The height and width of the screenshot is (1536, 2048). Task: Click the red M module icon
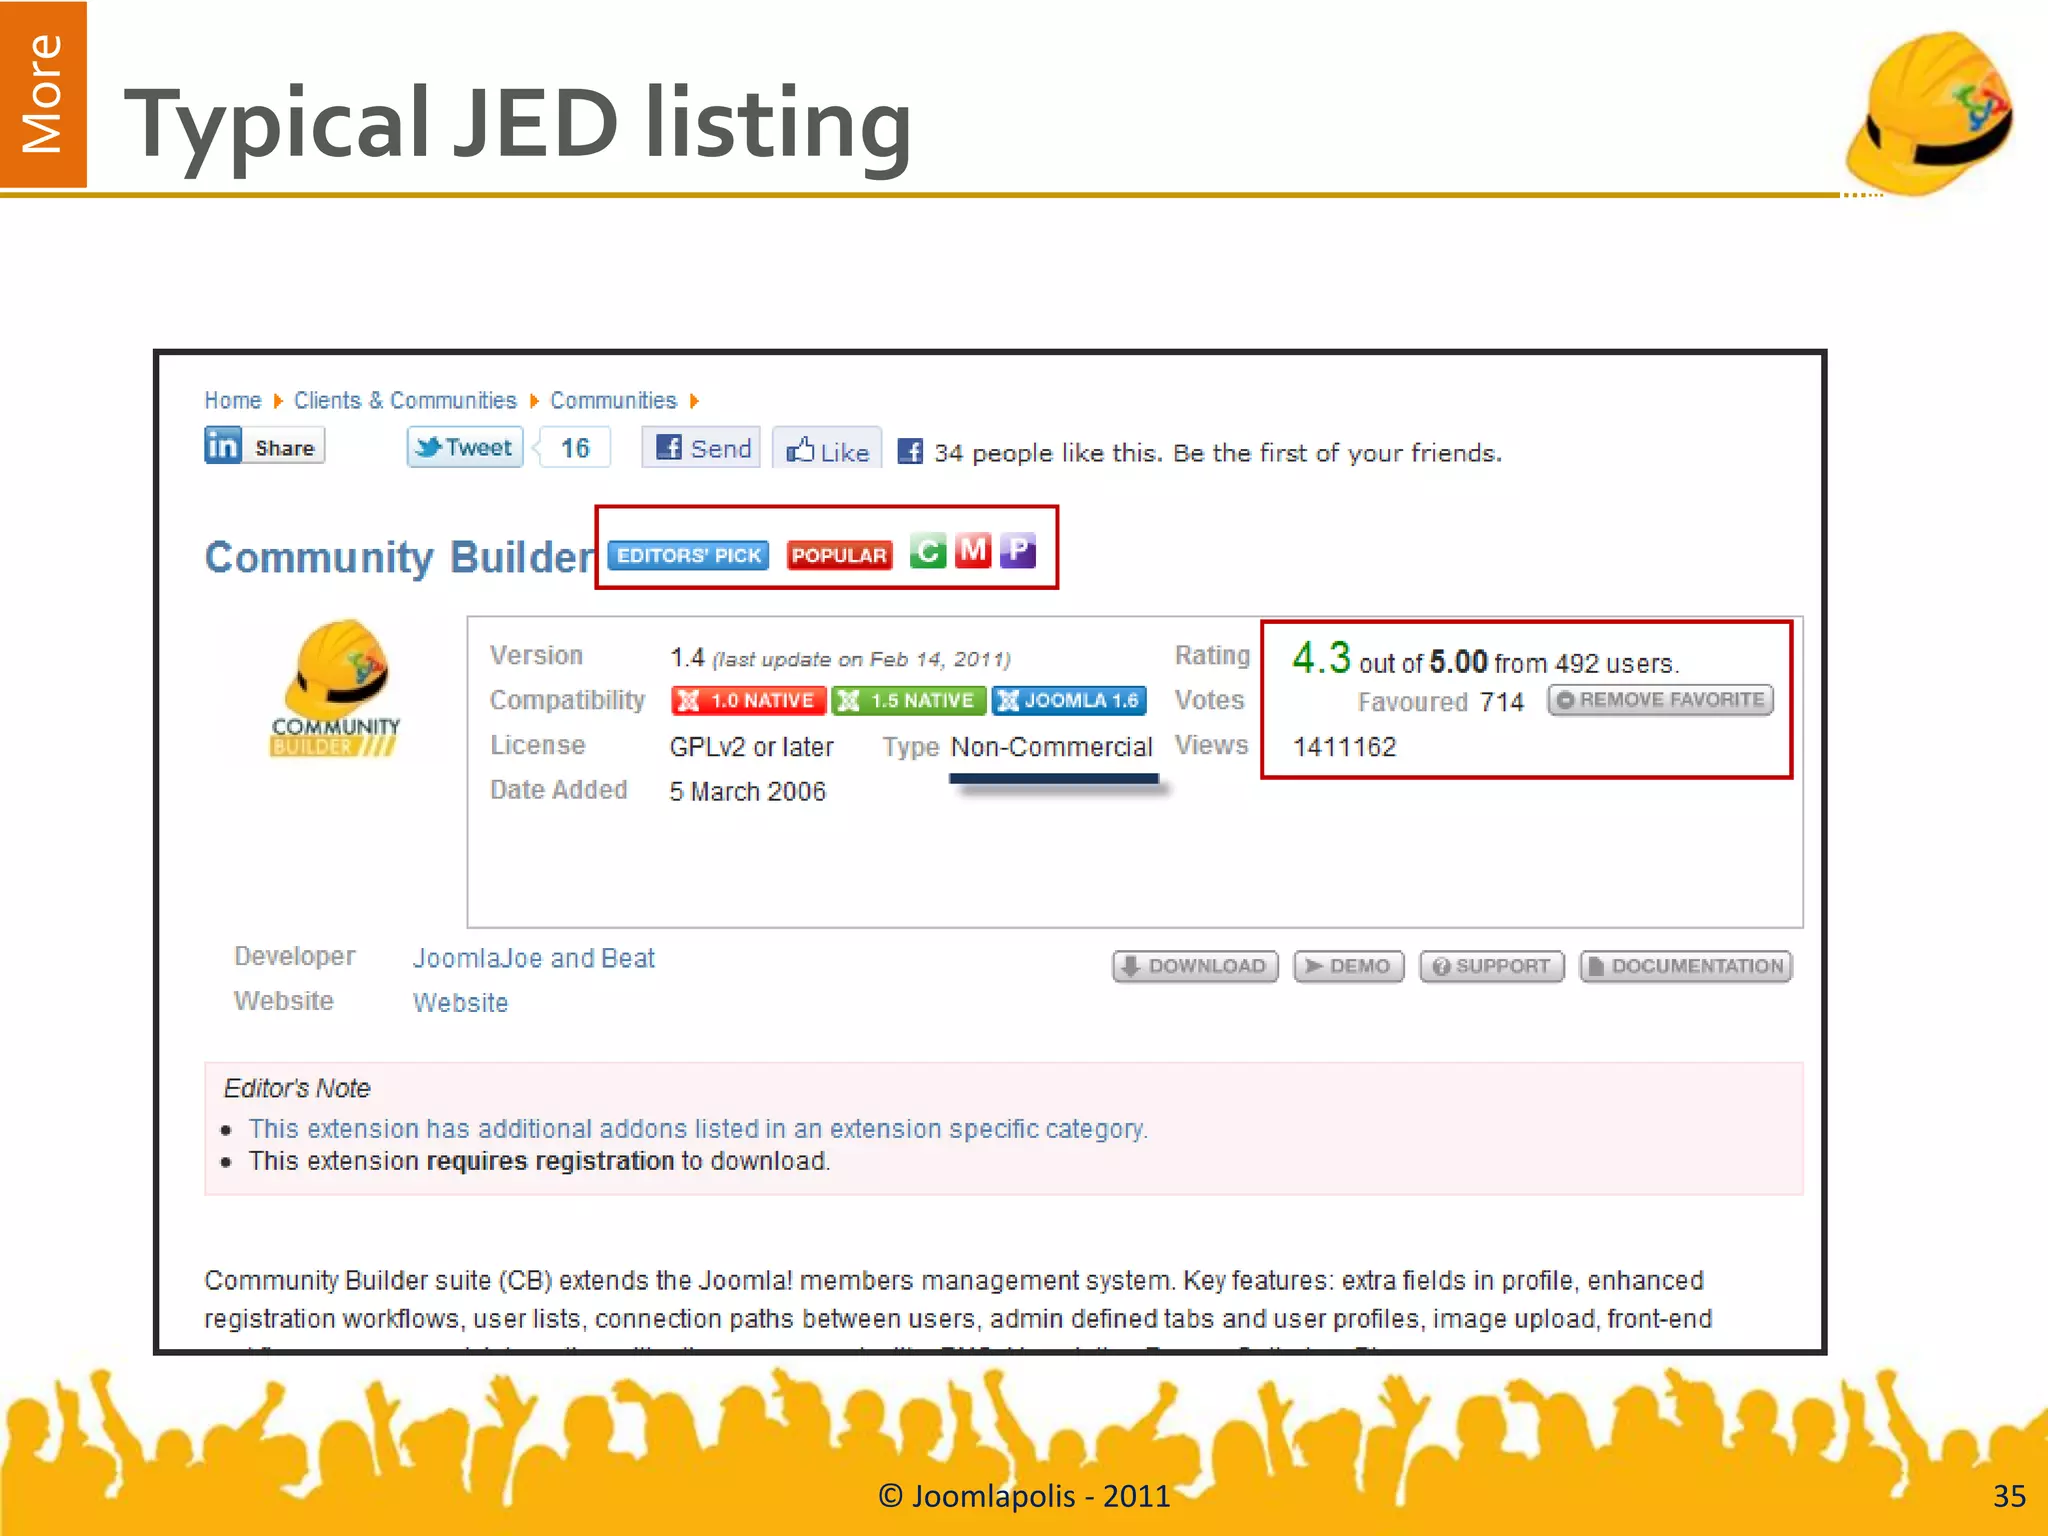point(972,550)
